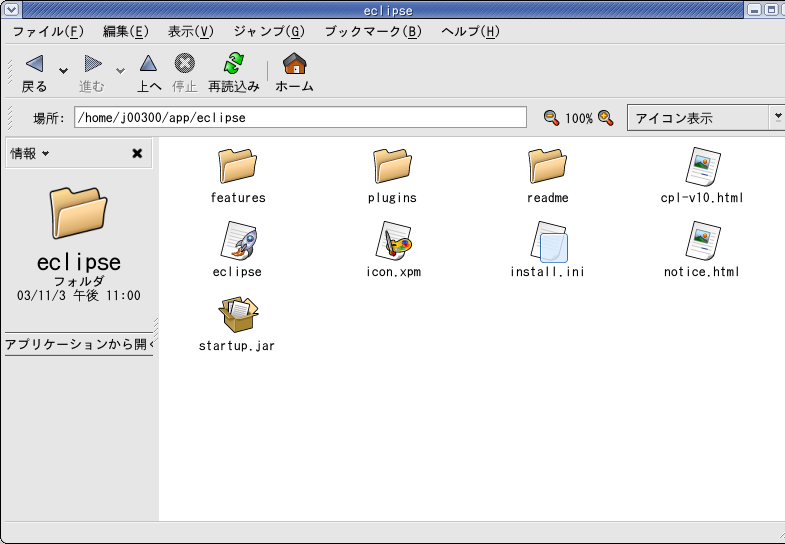Click アプリケーションから開く button

click(79, 344)
